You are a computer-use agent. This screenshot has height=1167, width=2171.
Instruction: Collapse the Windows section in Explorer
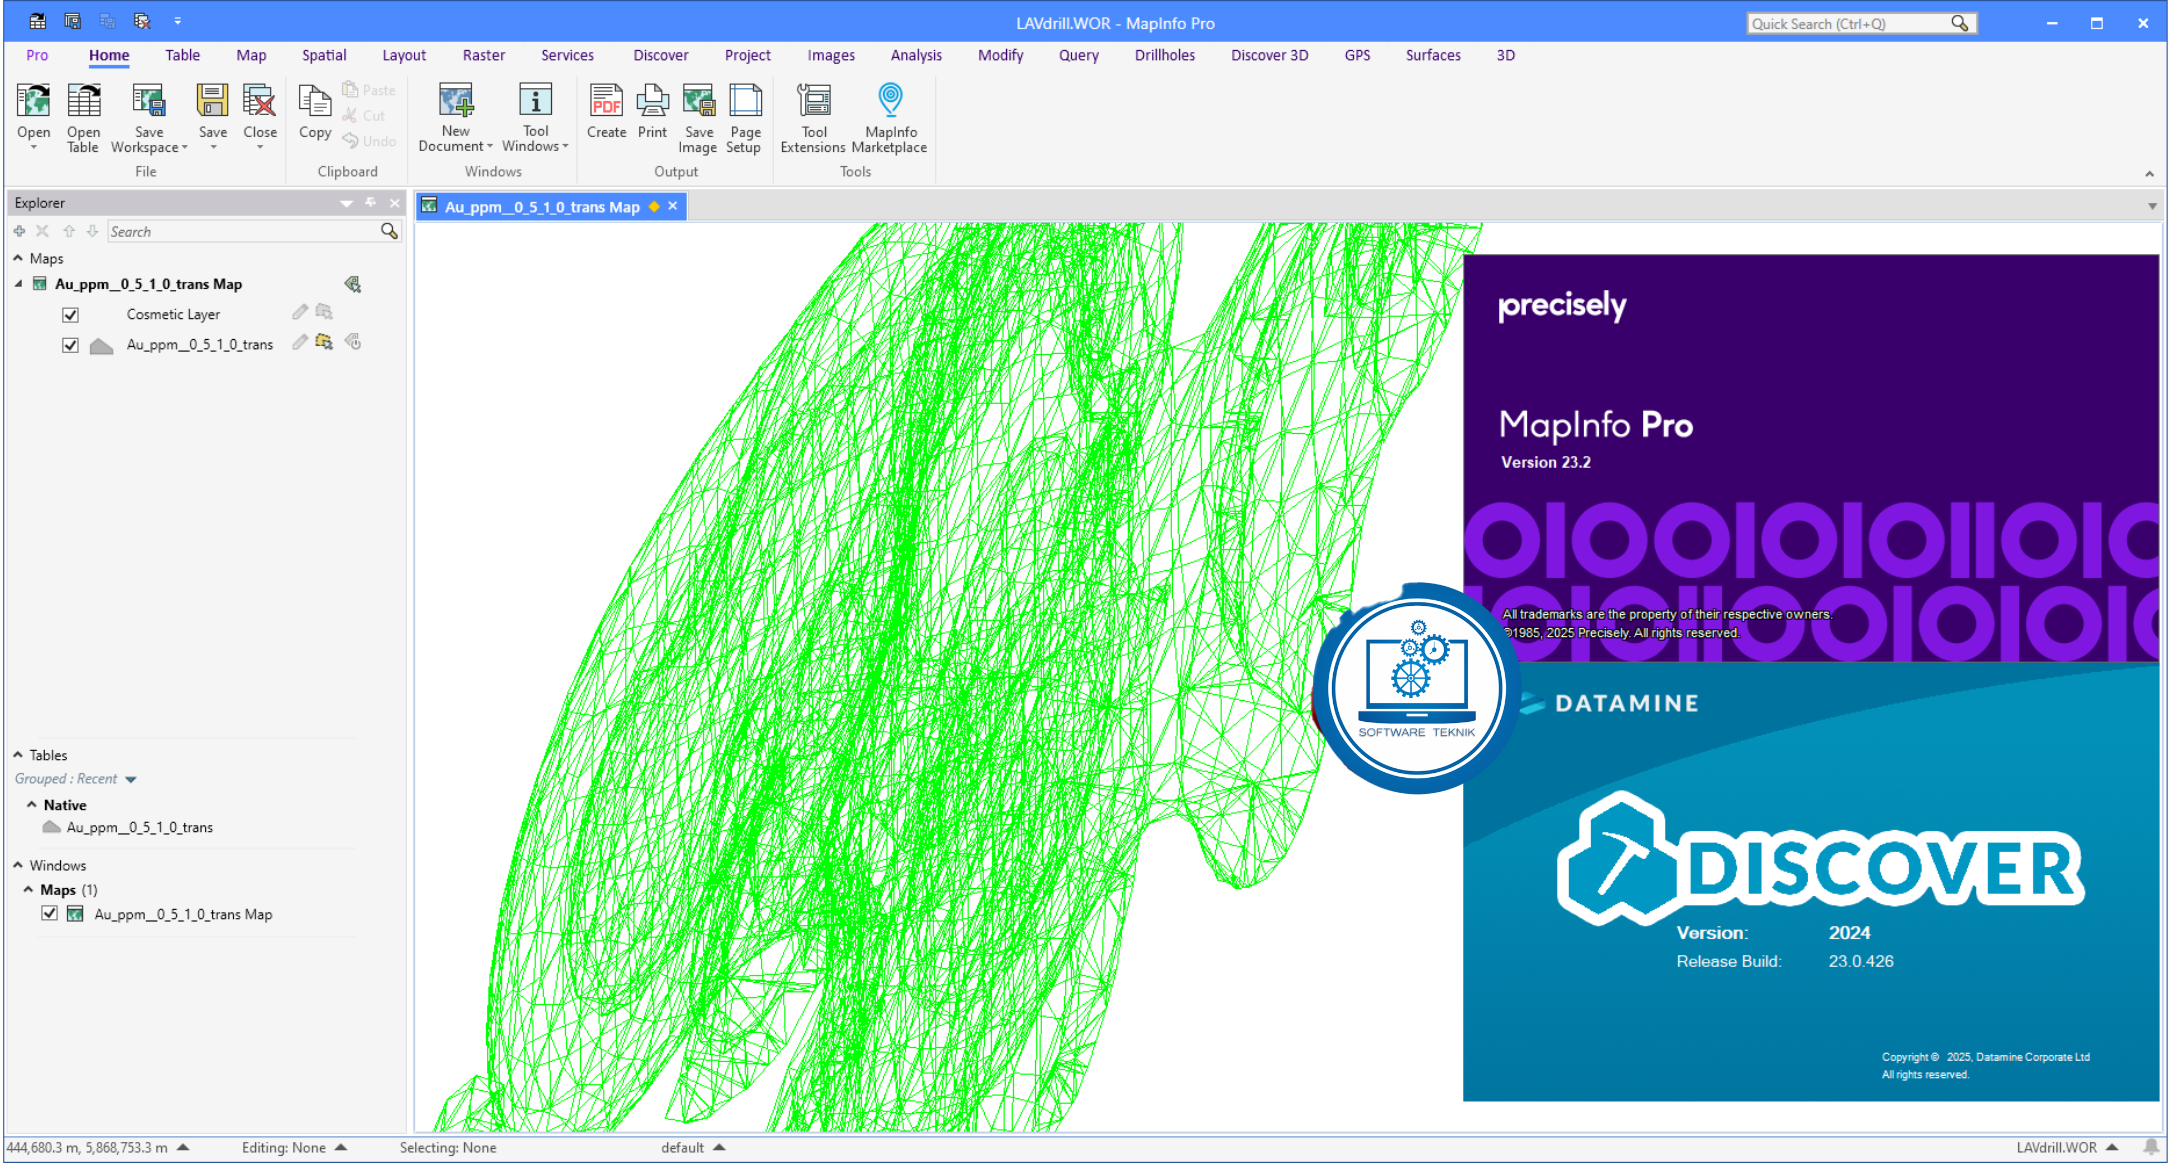18,865
